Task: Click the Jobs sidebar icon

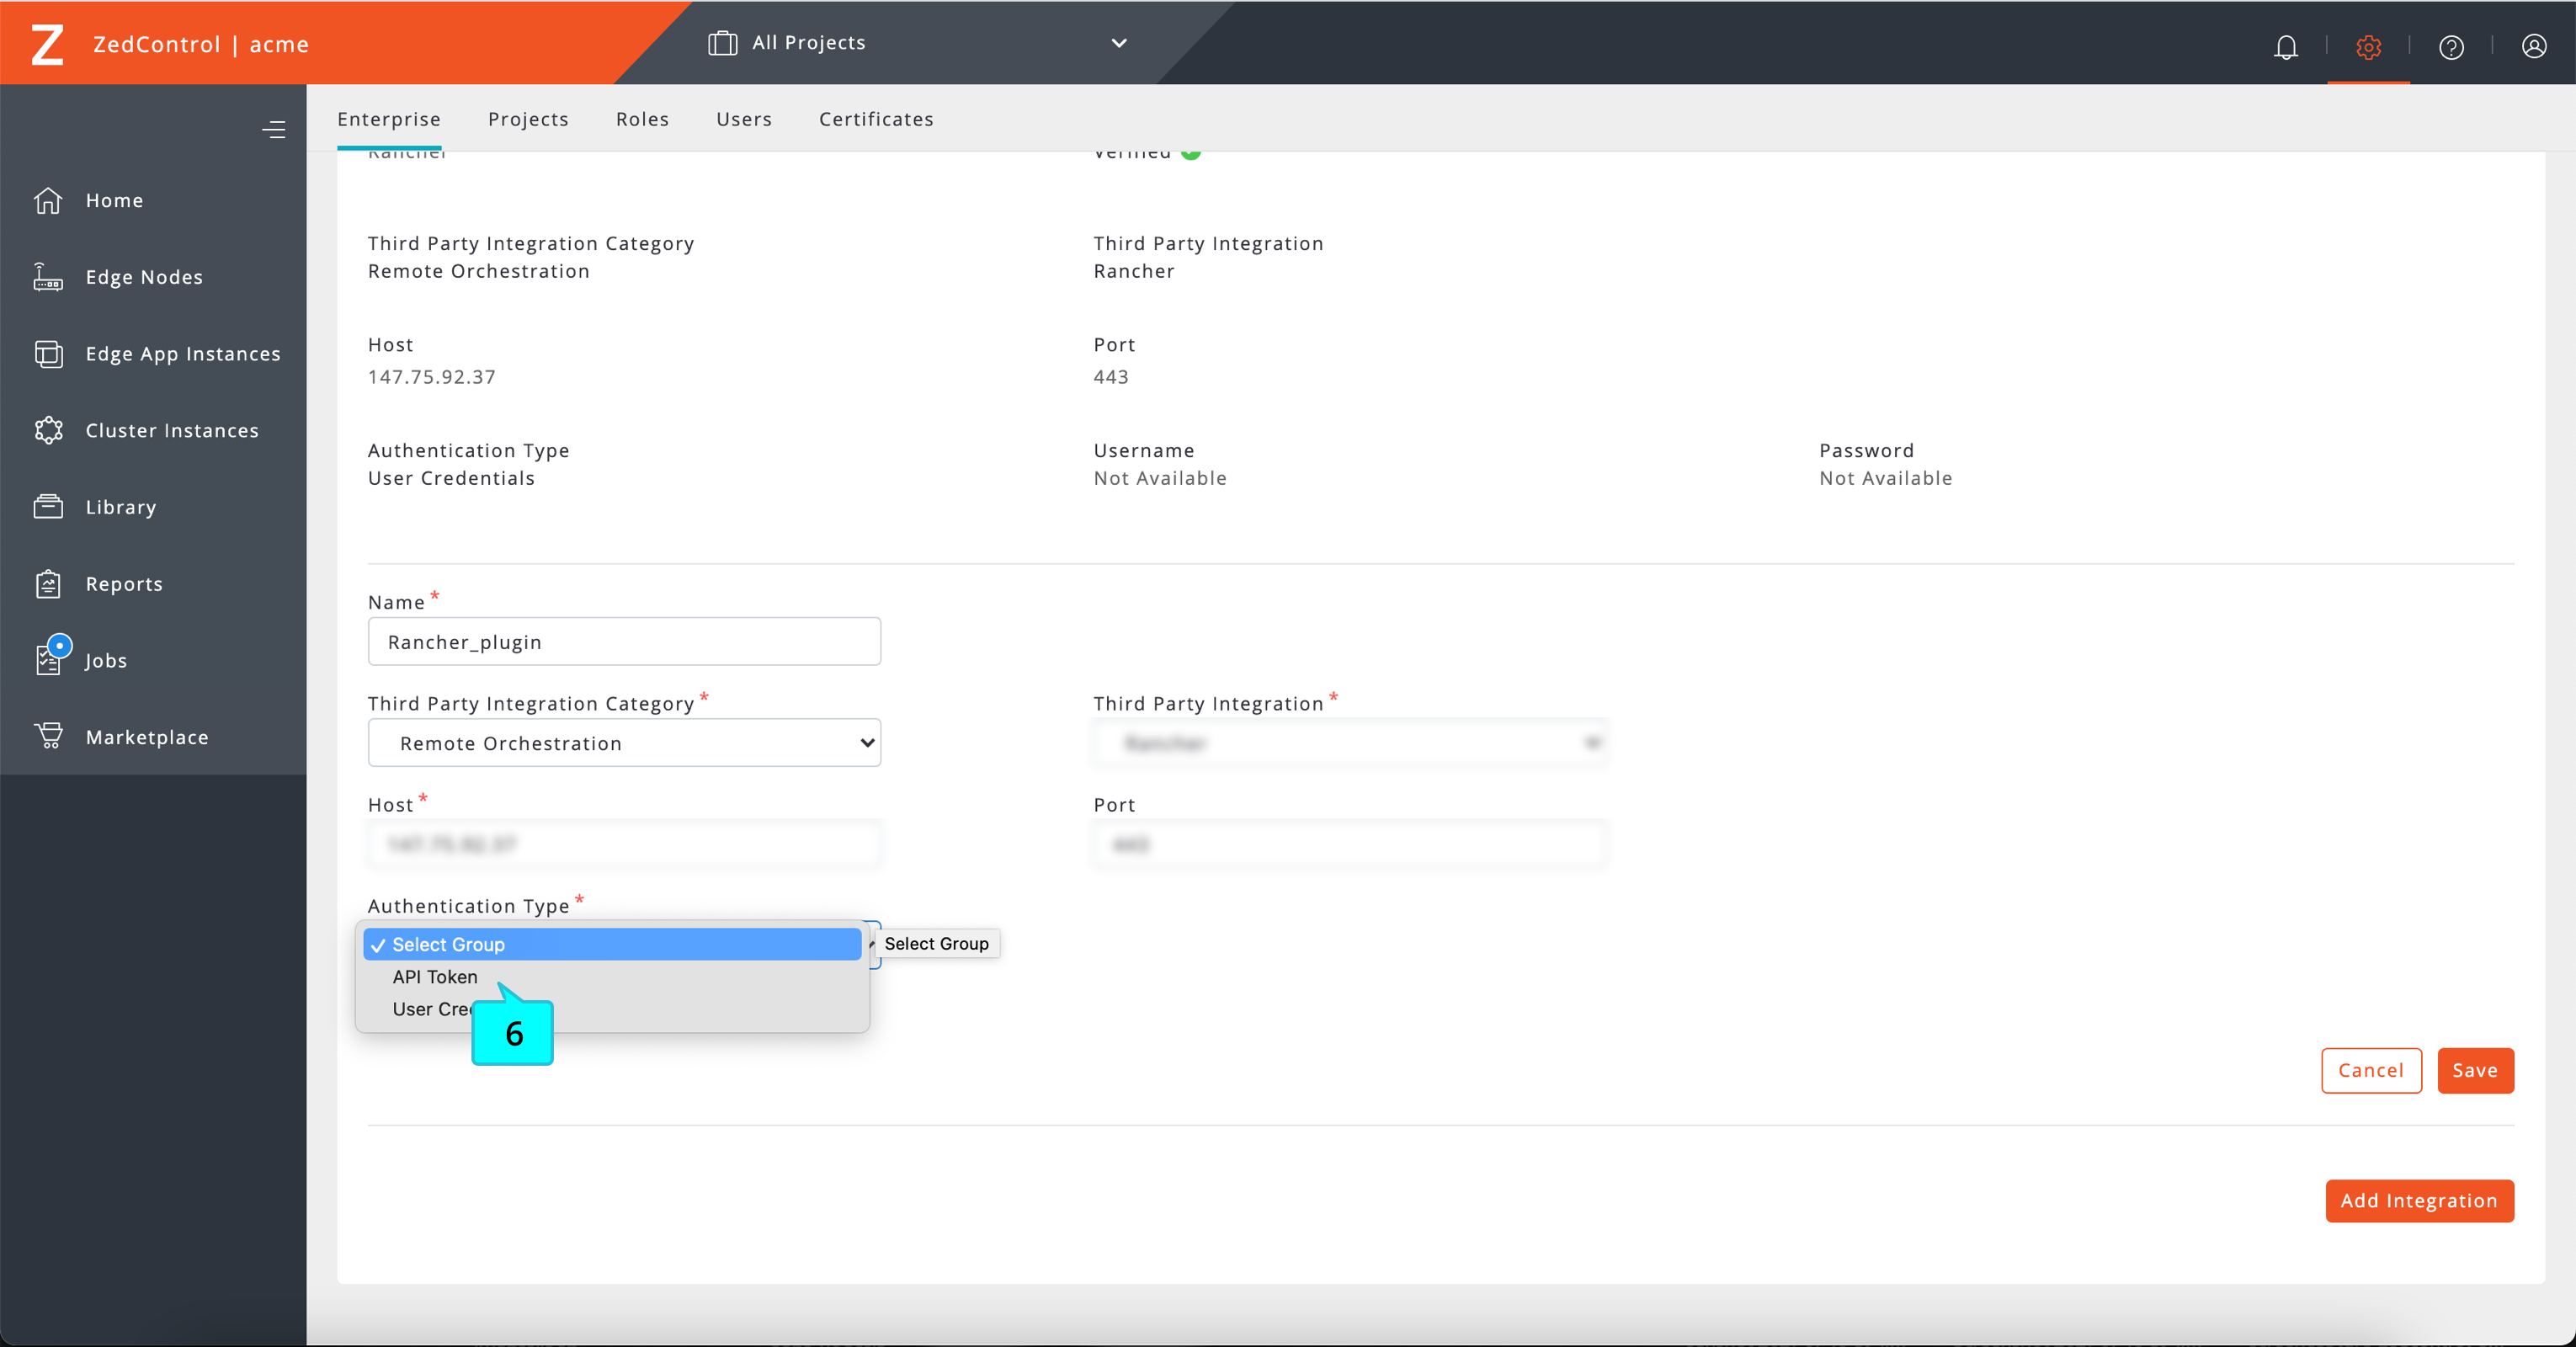Action: tap(50, 658)
